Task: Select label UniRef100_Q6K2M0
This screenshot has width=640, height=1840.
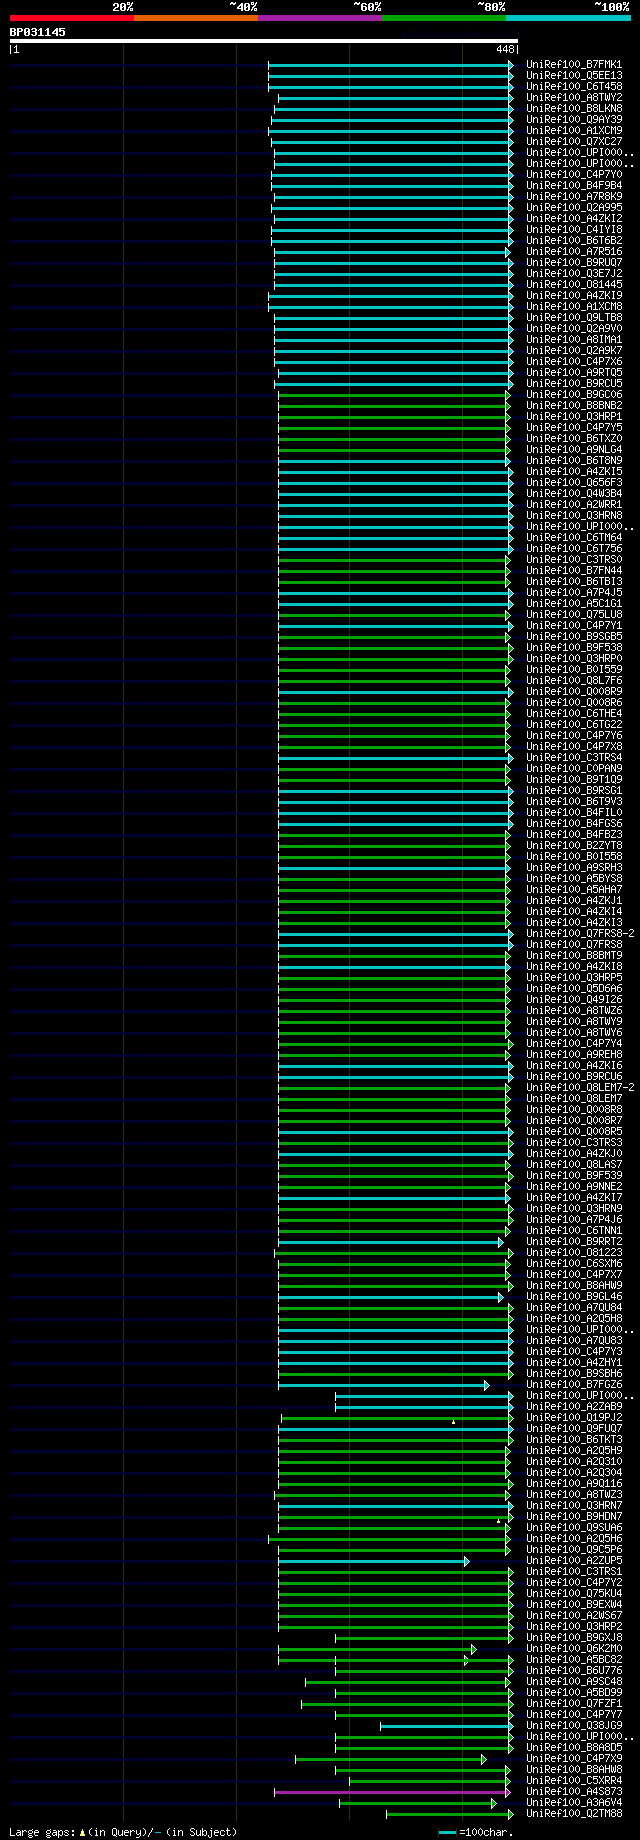Action: 574,1648
